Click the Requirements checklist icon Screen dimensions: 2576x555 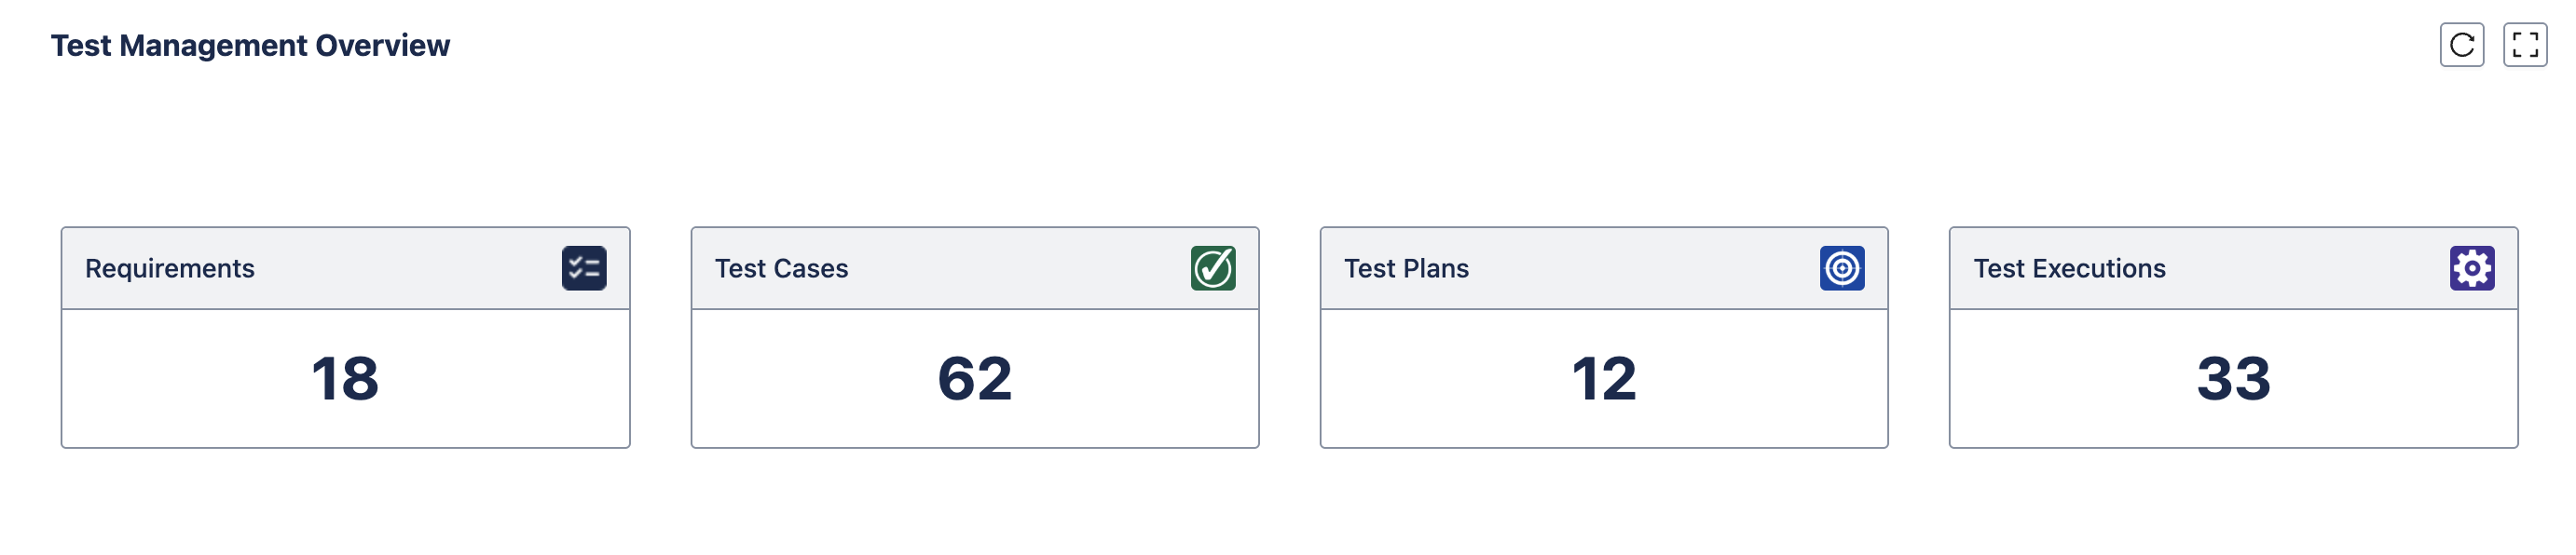[x=584, y=268]
